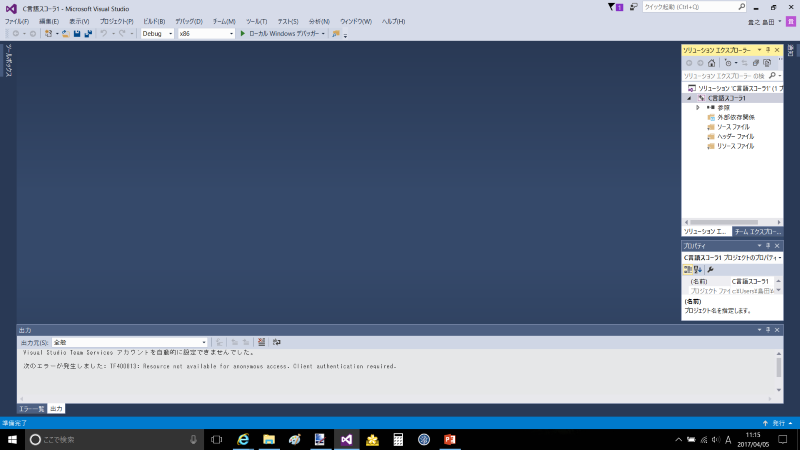Click the Property Pages wrench icon
This screenshot has width=800, height=450.
pos(710,269)
